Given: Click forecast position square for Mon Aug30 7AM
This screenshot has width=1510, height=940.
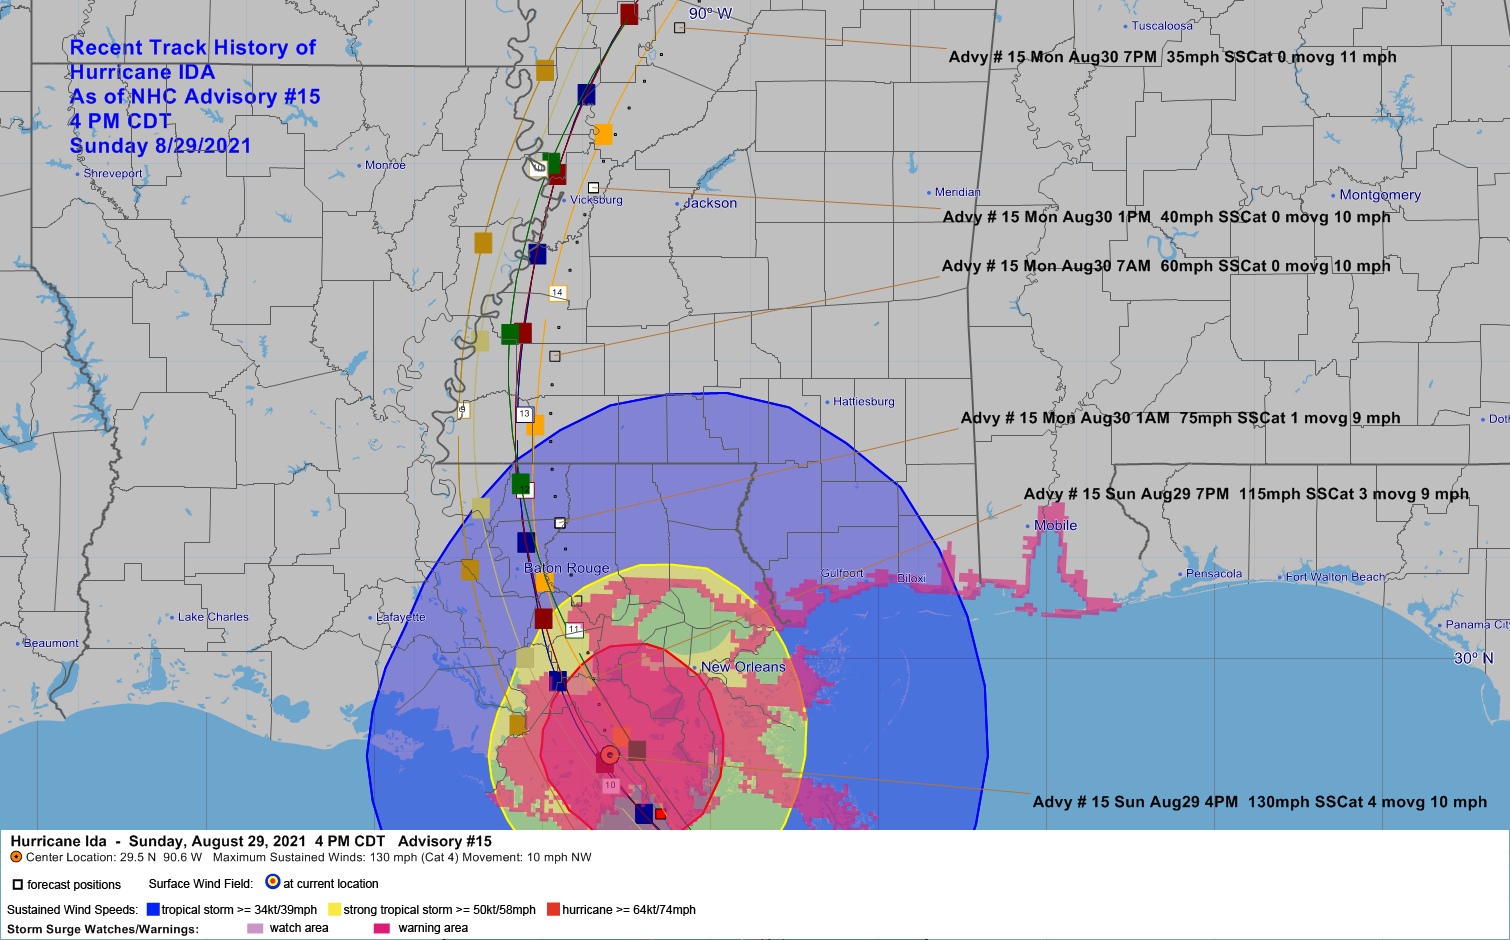Looking at the screenshot, I should coord(555,356).
